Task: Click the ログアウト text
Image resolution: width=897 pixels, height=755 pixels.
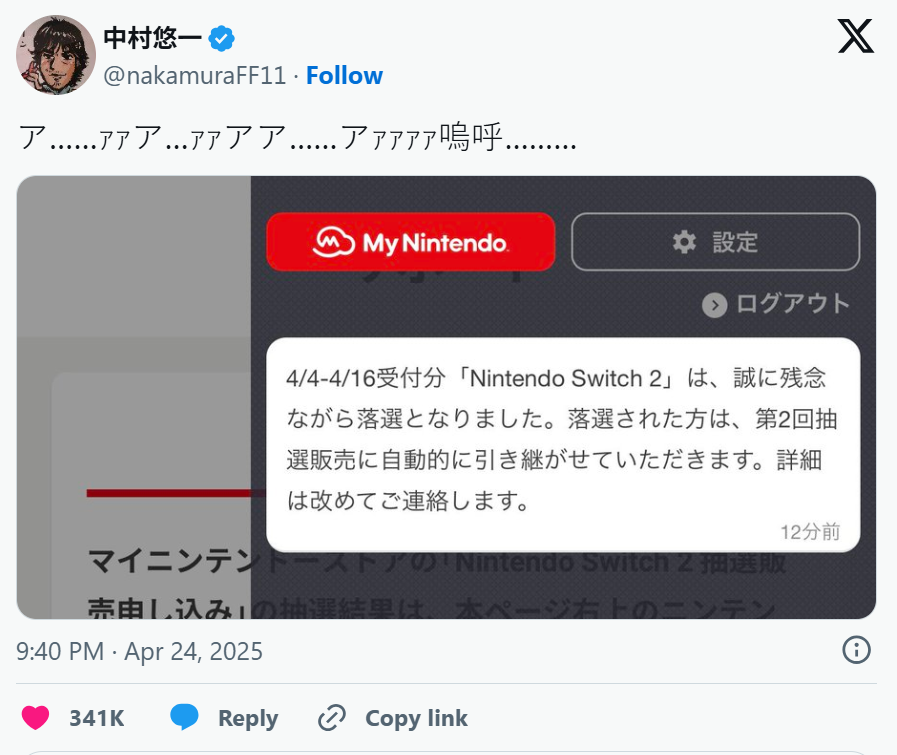Action: coord(792,304)
